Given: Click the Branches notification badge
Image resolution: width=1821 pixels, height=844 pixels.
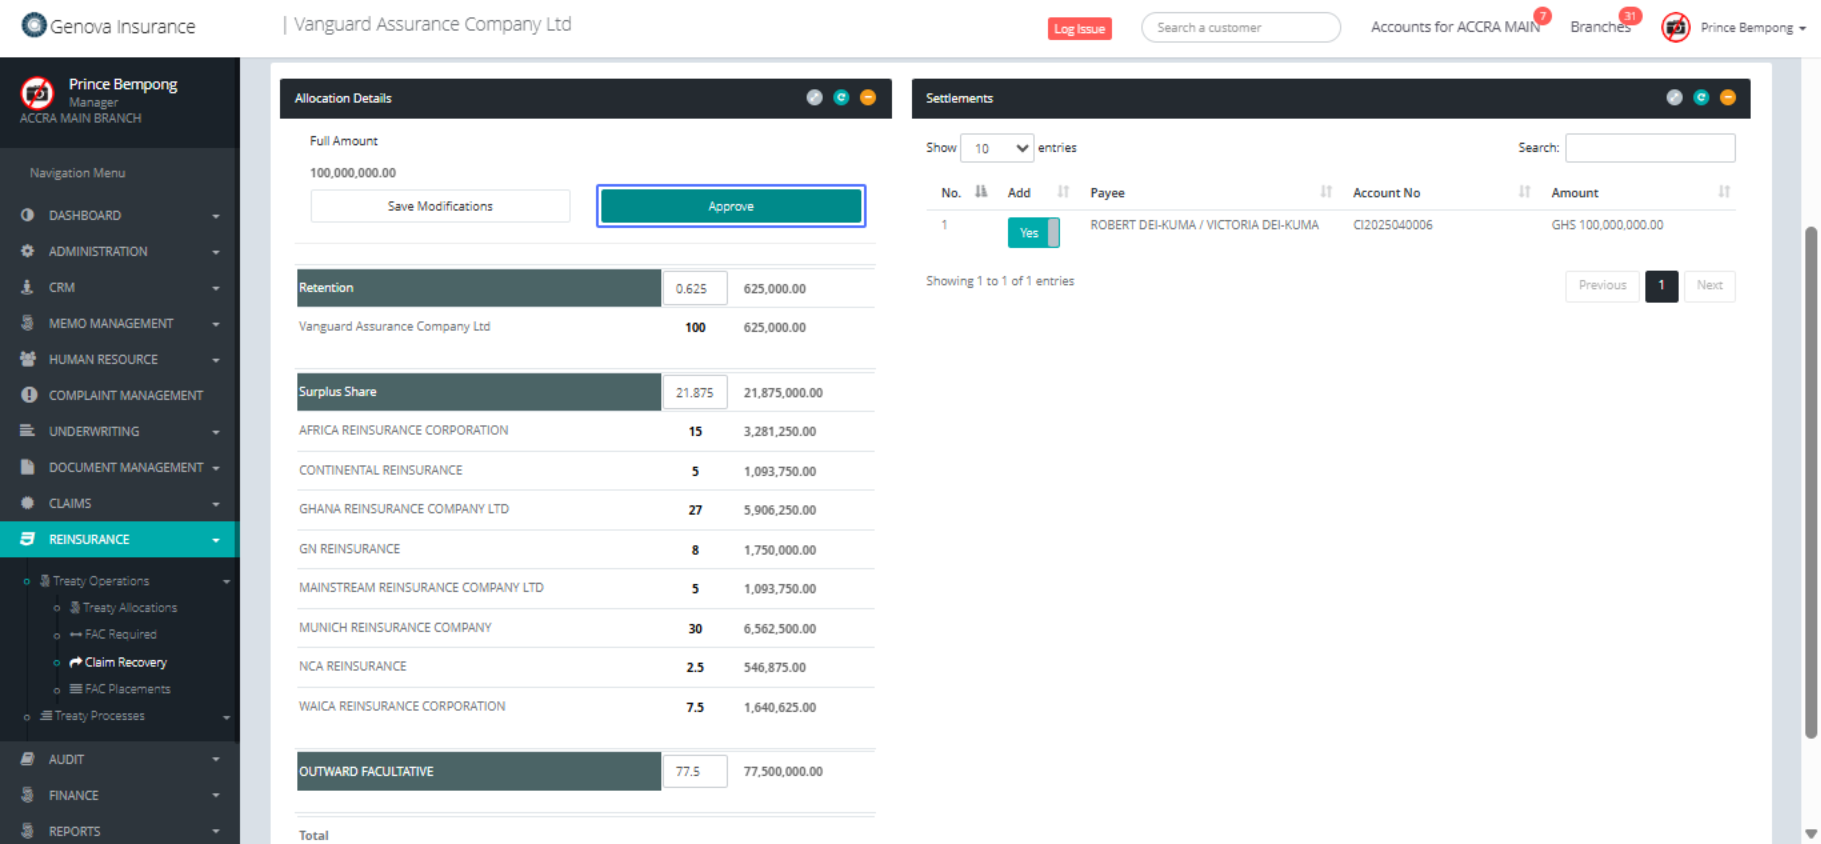Looking at the screenshot, I should (1630, 16).
